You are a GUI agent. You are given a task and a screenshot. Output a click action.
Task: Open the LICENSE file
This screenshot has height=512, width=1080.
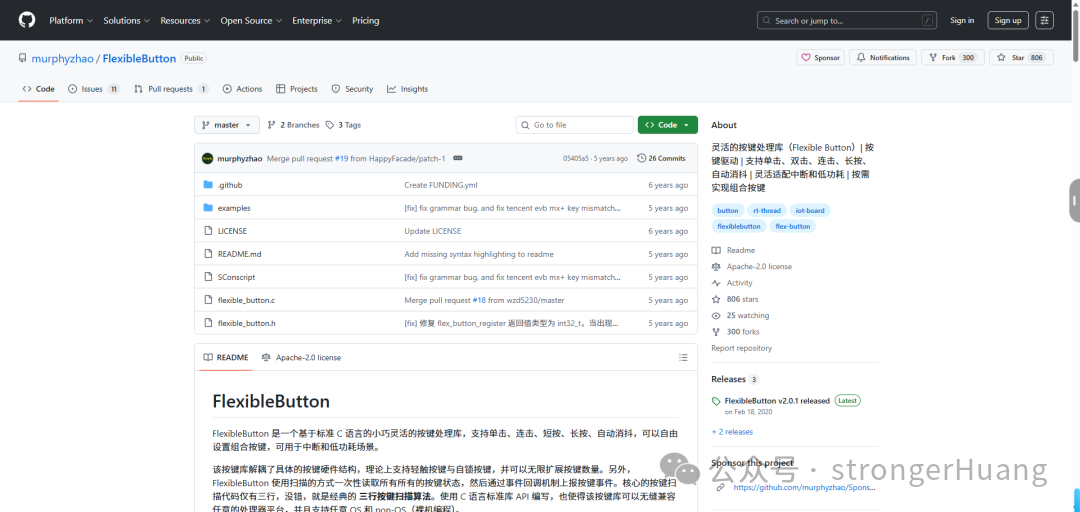[231, 231]
